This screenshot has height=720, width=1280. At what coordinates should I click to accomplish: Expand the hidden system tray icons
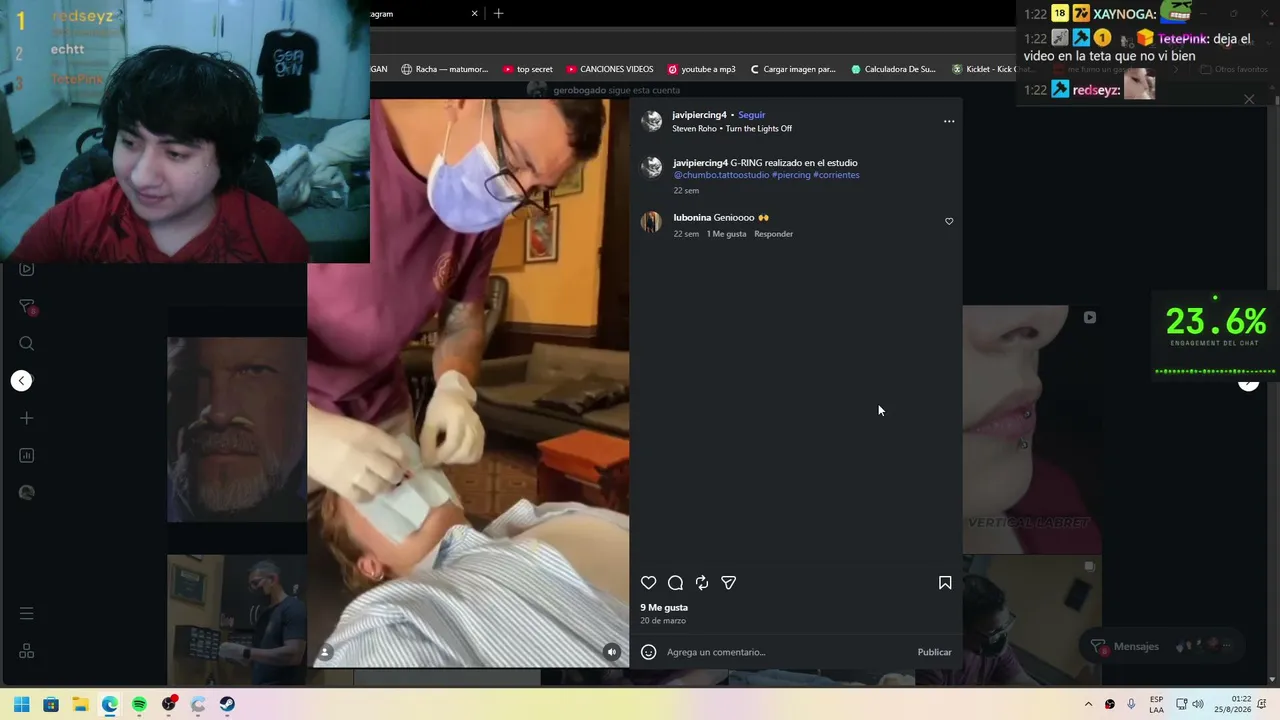coord(1088,704)
